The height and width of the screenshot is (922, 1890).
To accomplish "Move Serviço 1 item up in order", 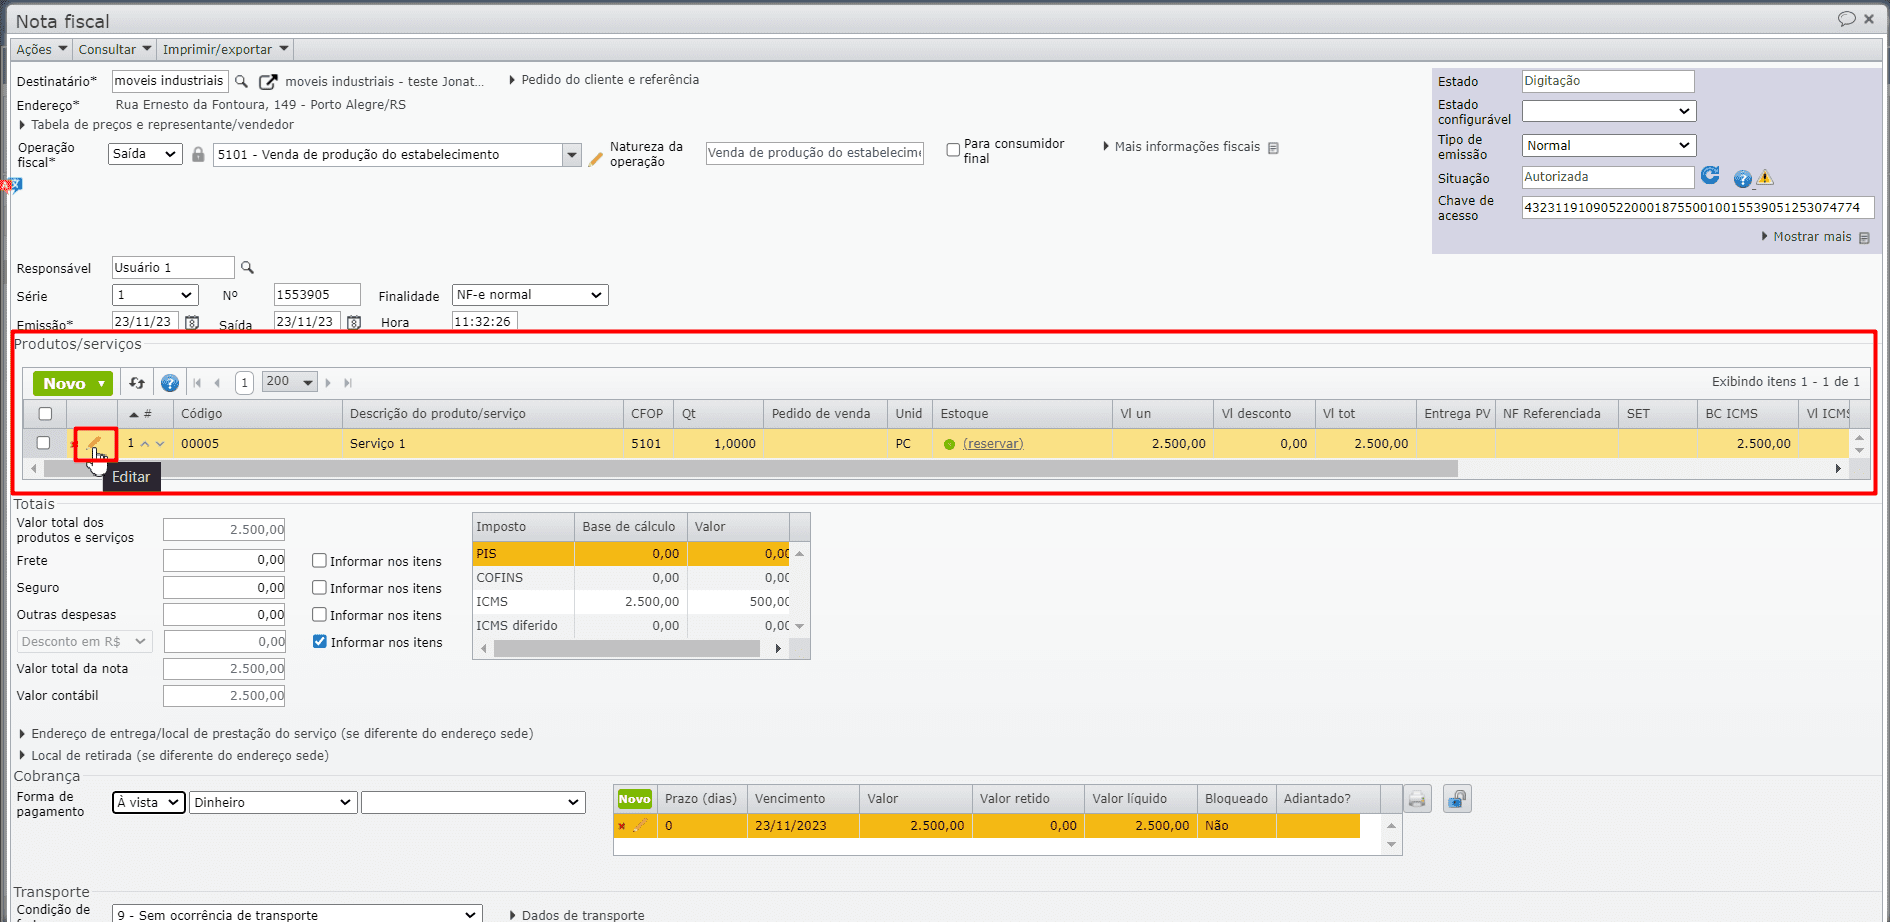I will tap(145, 444).
